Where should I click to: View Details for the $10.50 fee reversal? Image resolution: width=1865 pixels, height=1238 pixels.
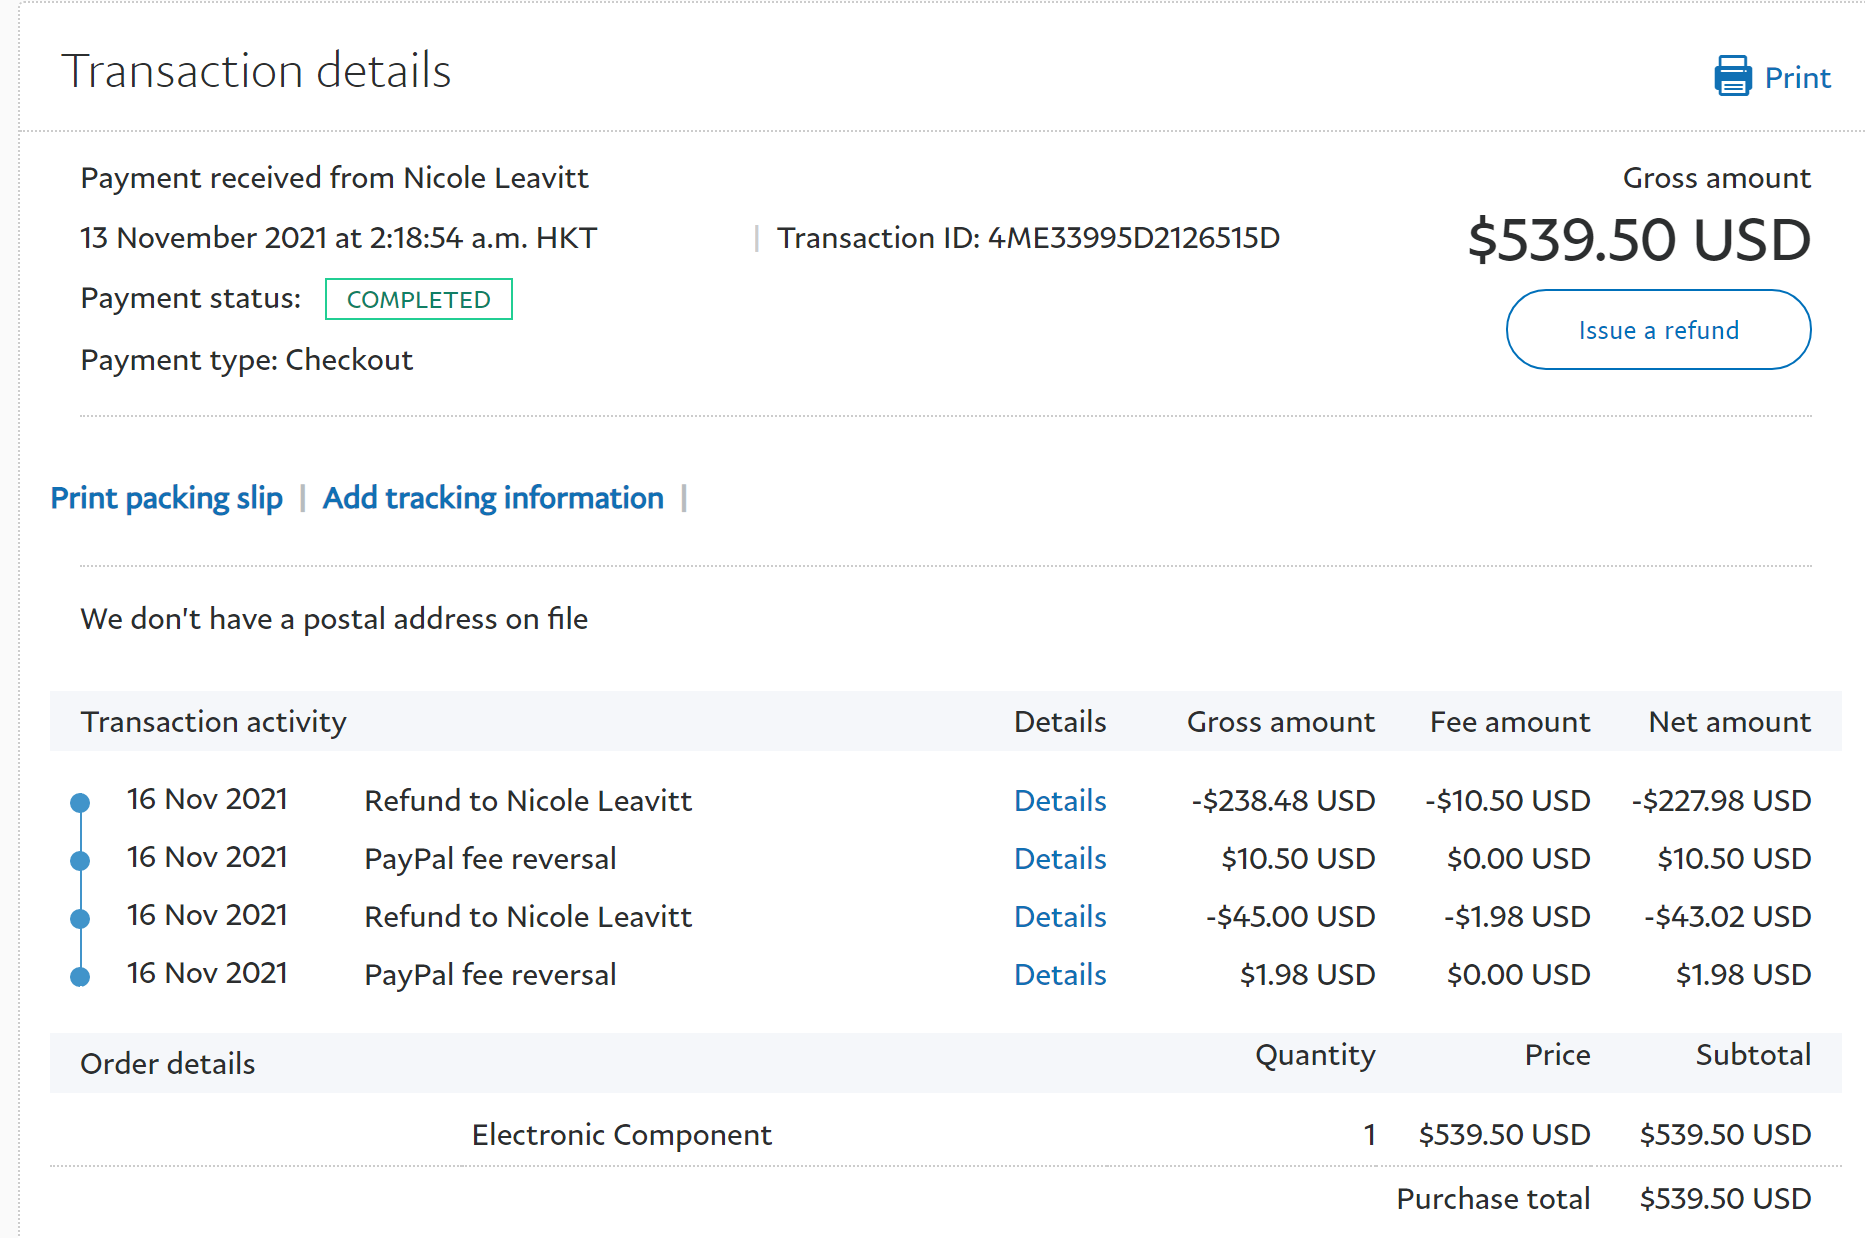pos(1059,859)
